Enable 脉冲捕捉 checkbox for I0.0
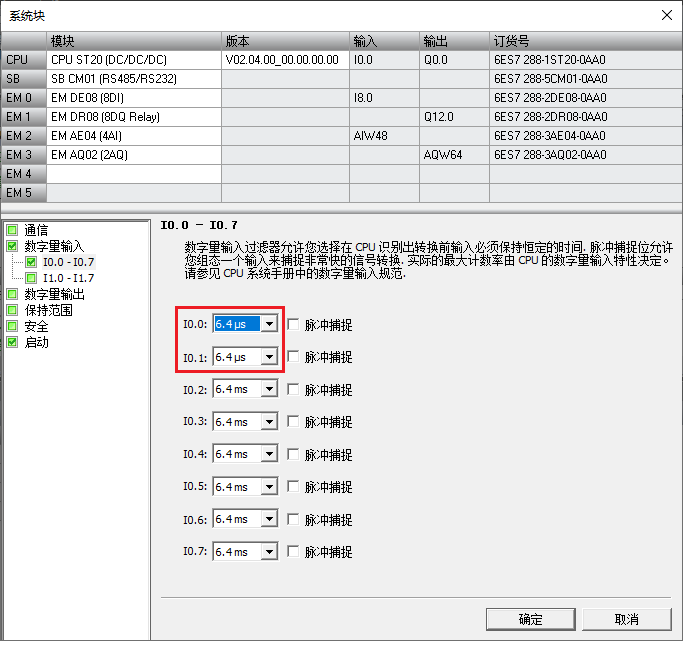Image resolution: width=683 pixels, height=648 pixels. click(x=293, y=325)
